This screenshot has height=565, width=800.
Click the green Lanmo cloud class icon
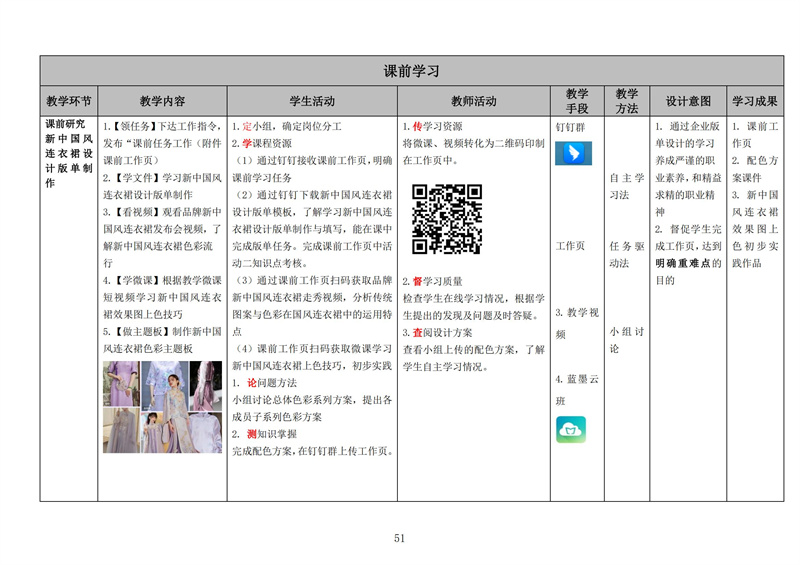[571, 429]
